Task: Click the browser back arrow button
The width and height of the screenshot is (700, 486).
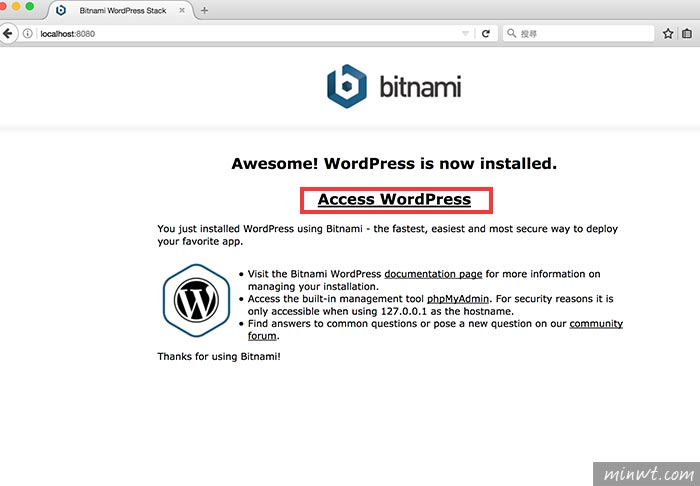Action: 8,33
